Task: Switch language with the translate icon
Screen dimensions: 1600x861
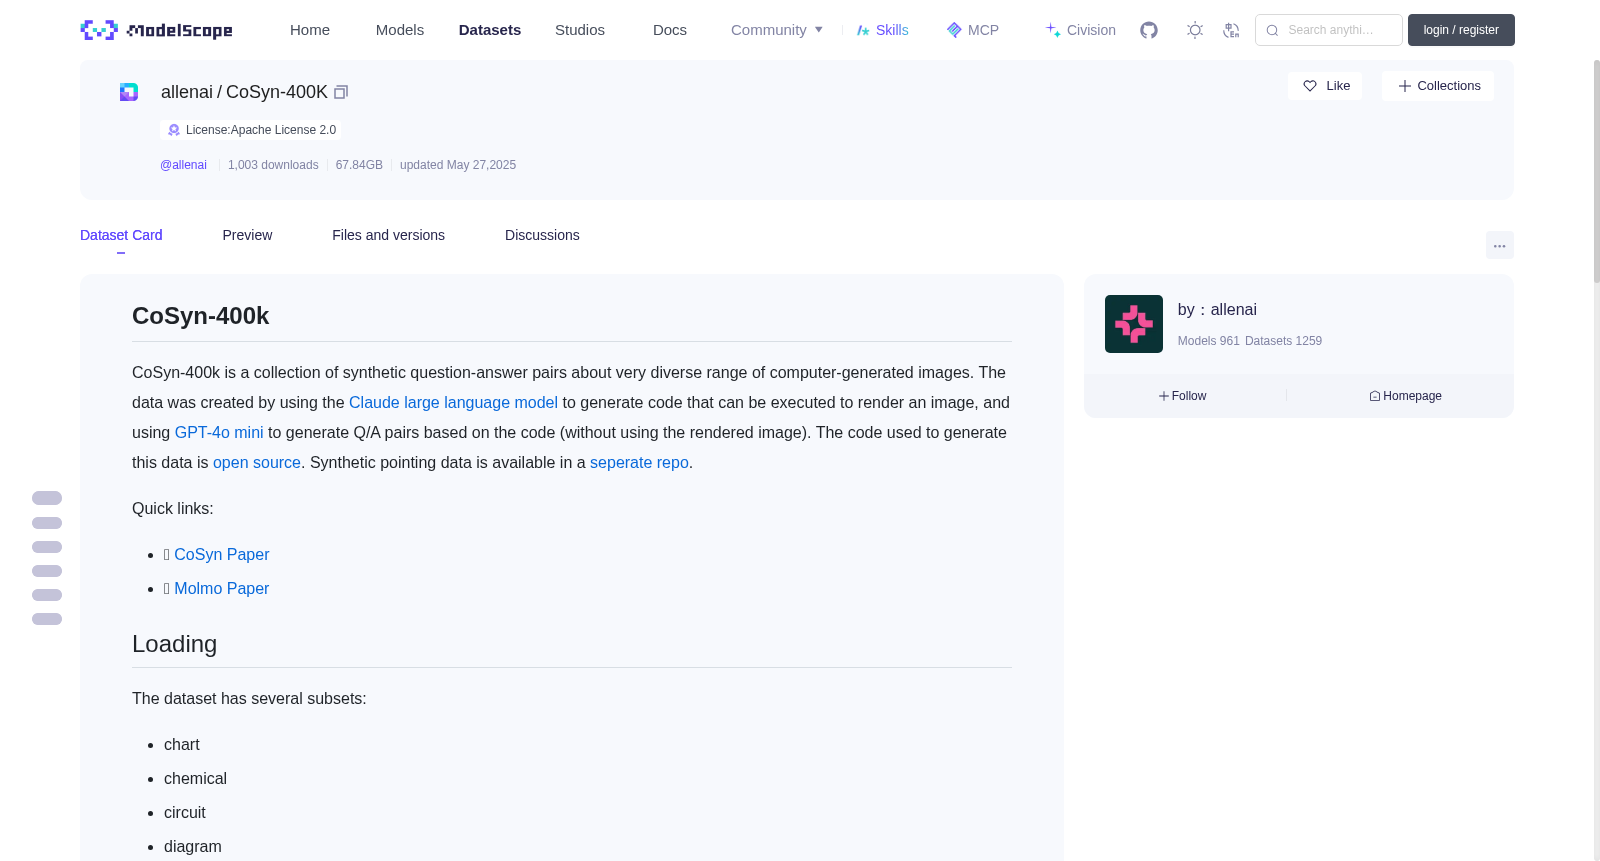Action: pos(1231,30)
